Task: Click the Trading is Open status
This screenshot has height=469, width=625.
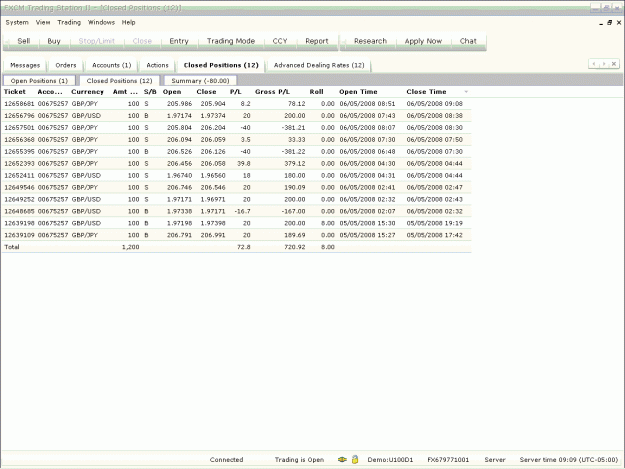Action: (299, 460)
